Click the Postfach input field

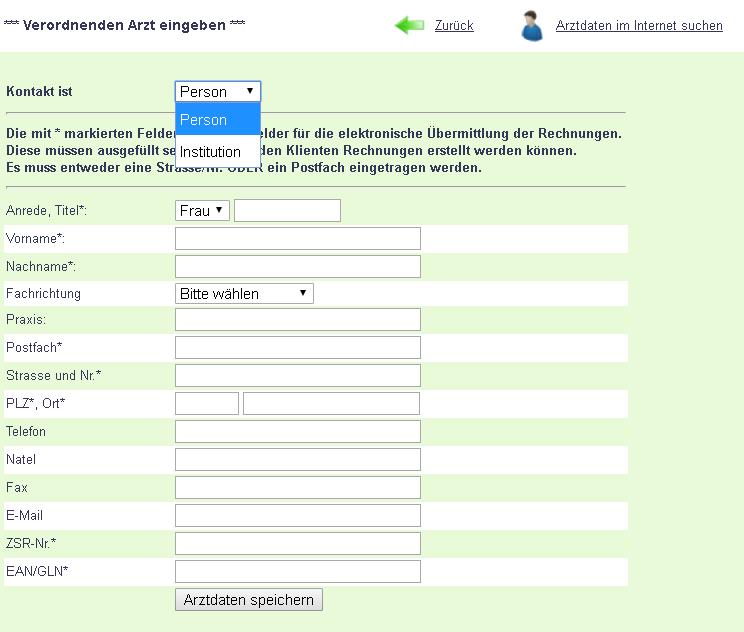click(297, 348)
